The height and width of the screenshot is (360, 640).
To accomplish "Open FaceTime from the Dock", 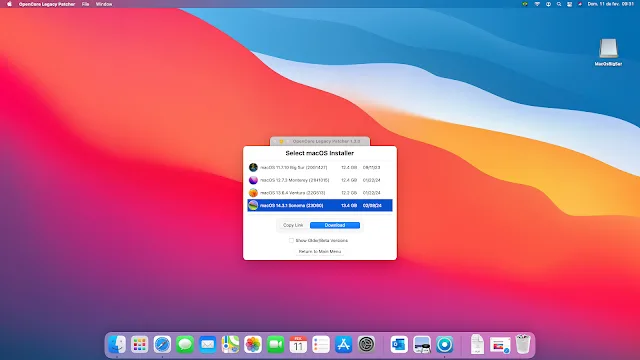I will [x=276, y=344].
